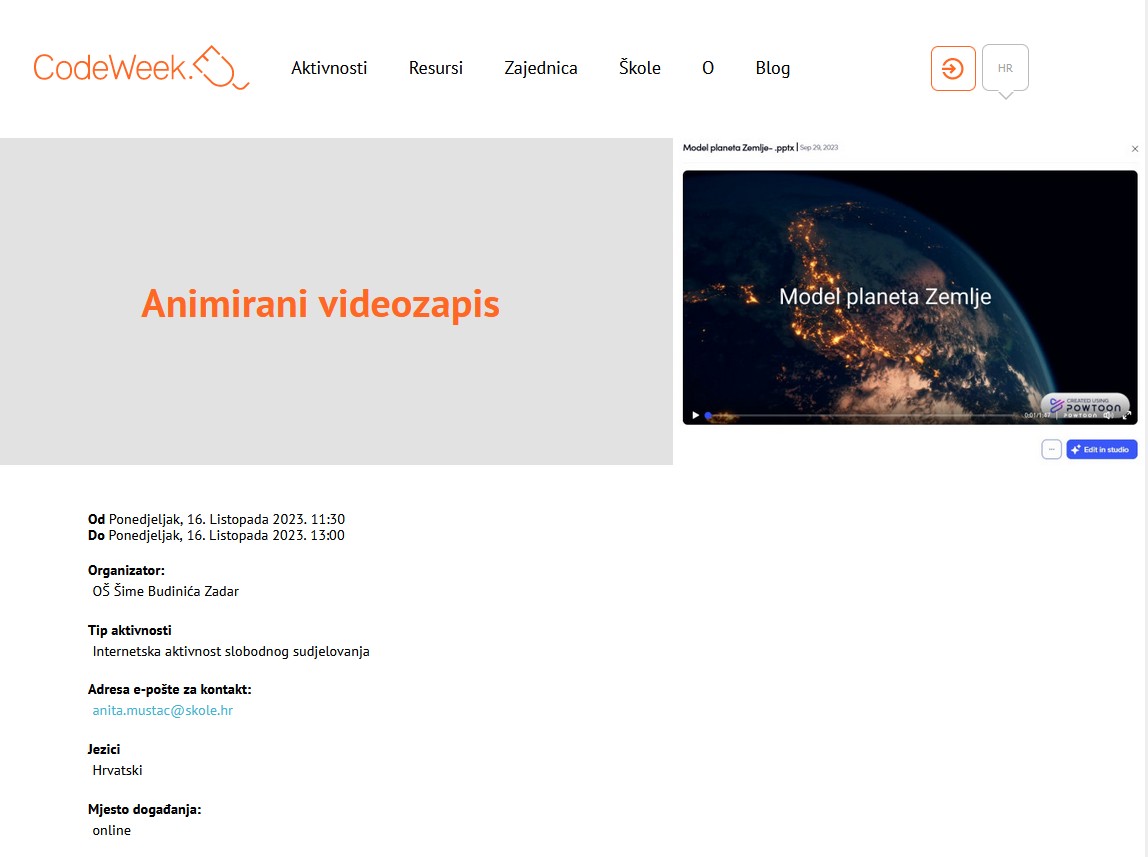The image size is (1148, 857).
Task: Click the orange login arrow icon
Action: coord(953,68)
